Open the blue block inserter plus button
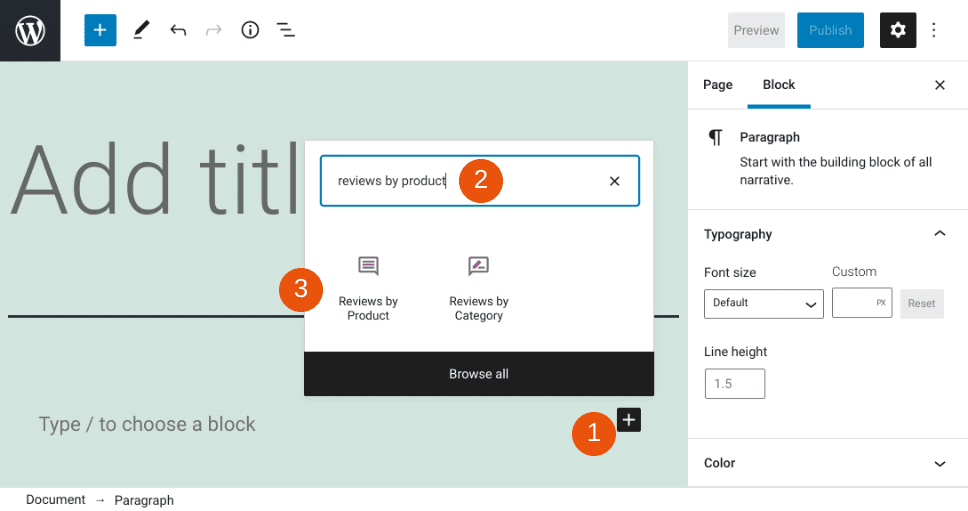 (100, 30)
